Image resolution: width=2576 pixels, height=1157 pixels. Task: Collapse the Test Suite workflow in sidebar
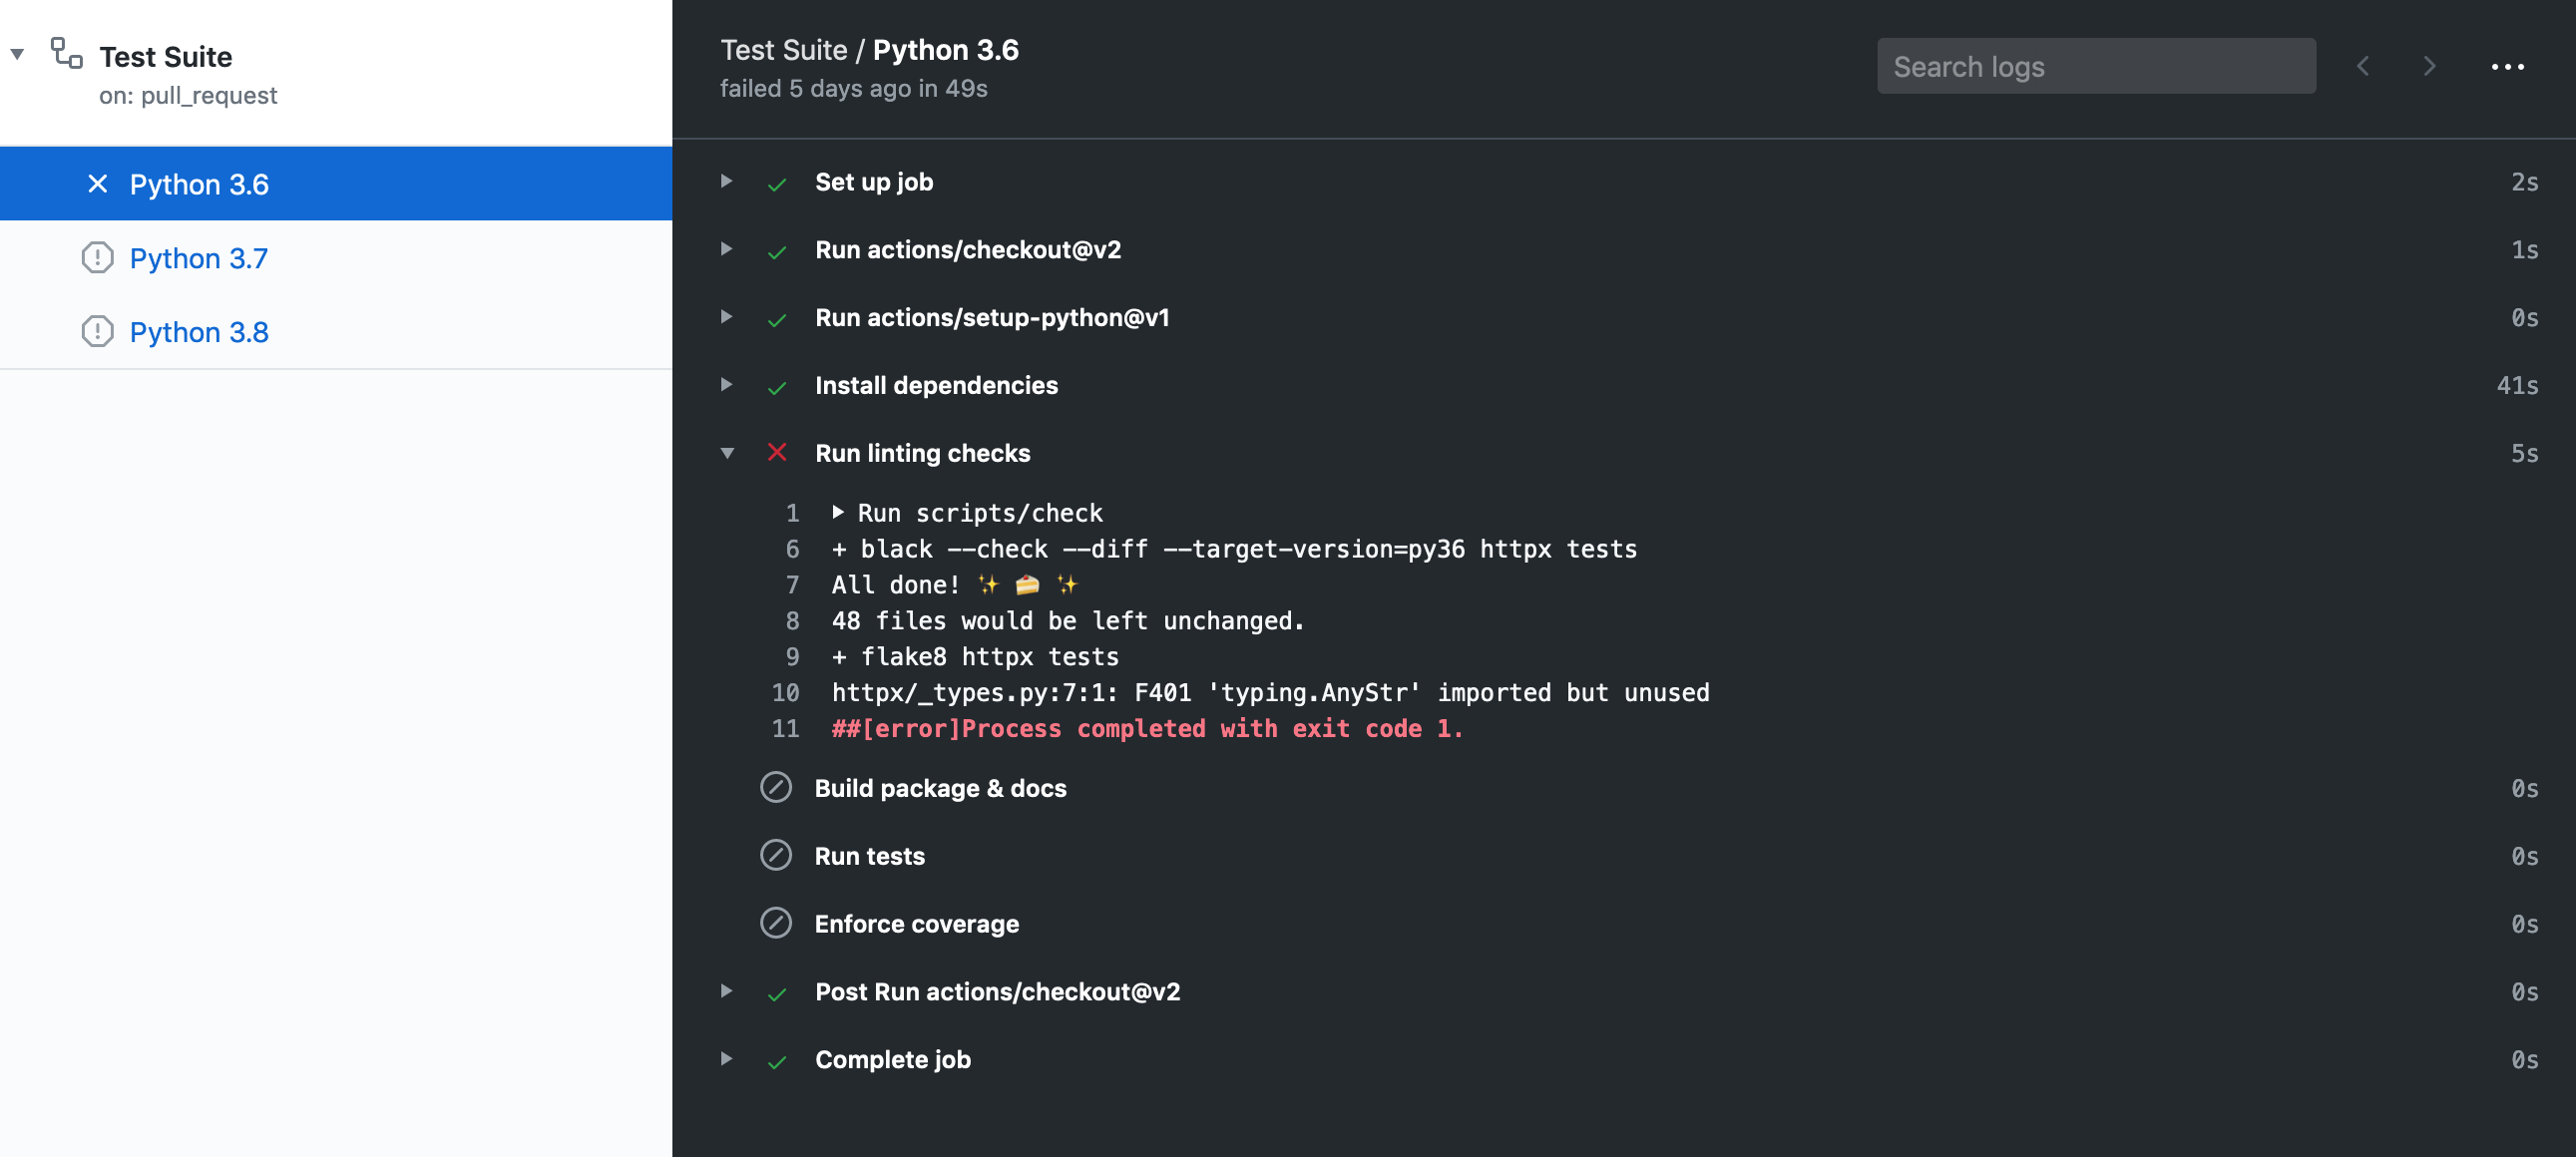pos(16,54)
